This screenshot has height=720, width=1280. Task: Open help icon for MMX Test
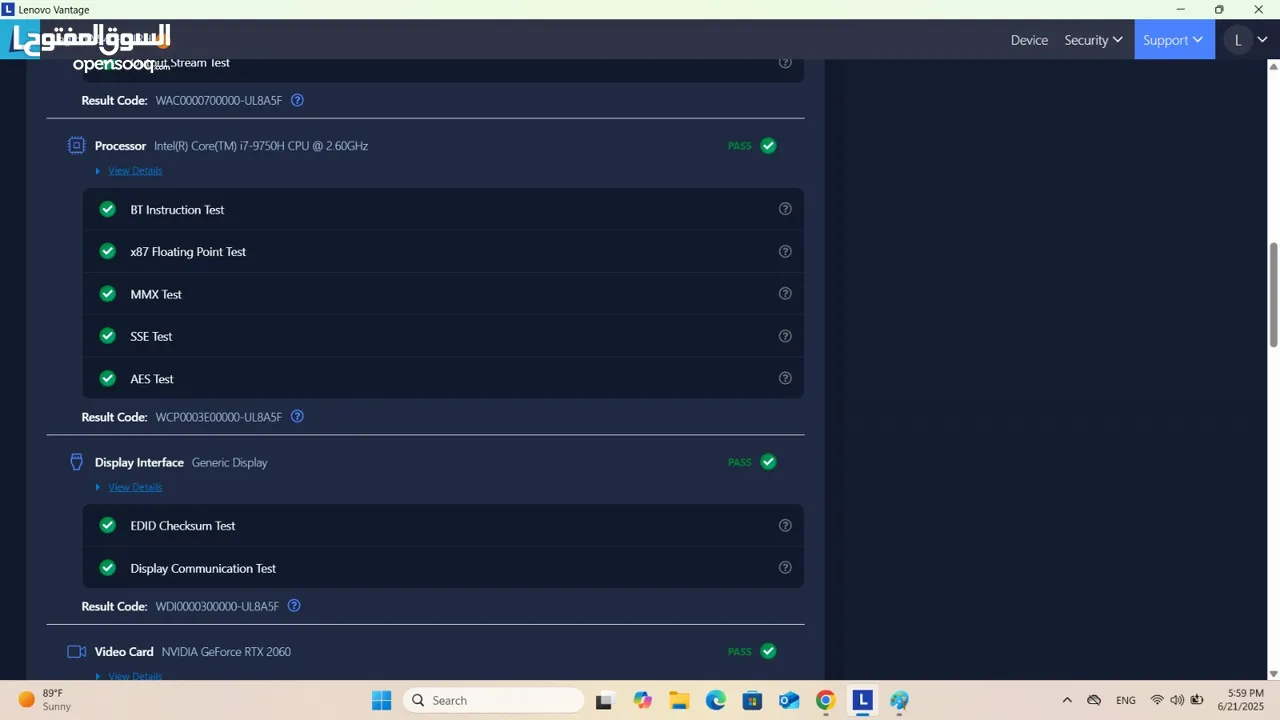[x=785, y=294]
